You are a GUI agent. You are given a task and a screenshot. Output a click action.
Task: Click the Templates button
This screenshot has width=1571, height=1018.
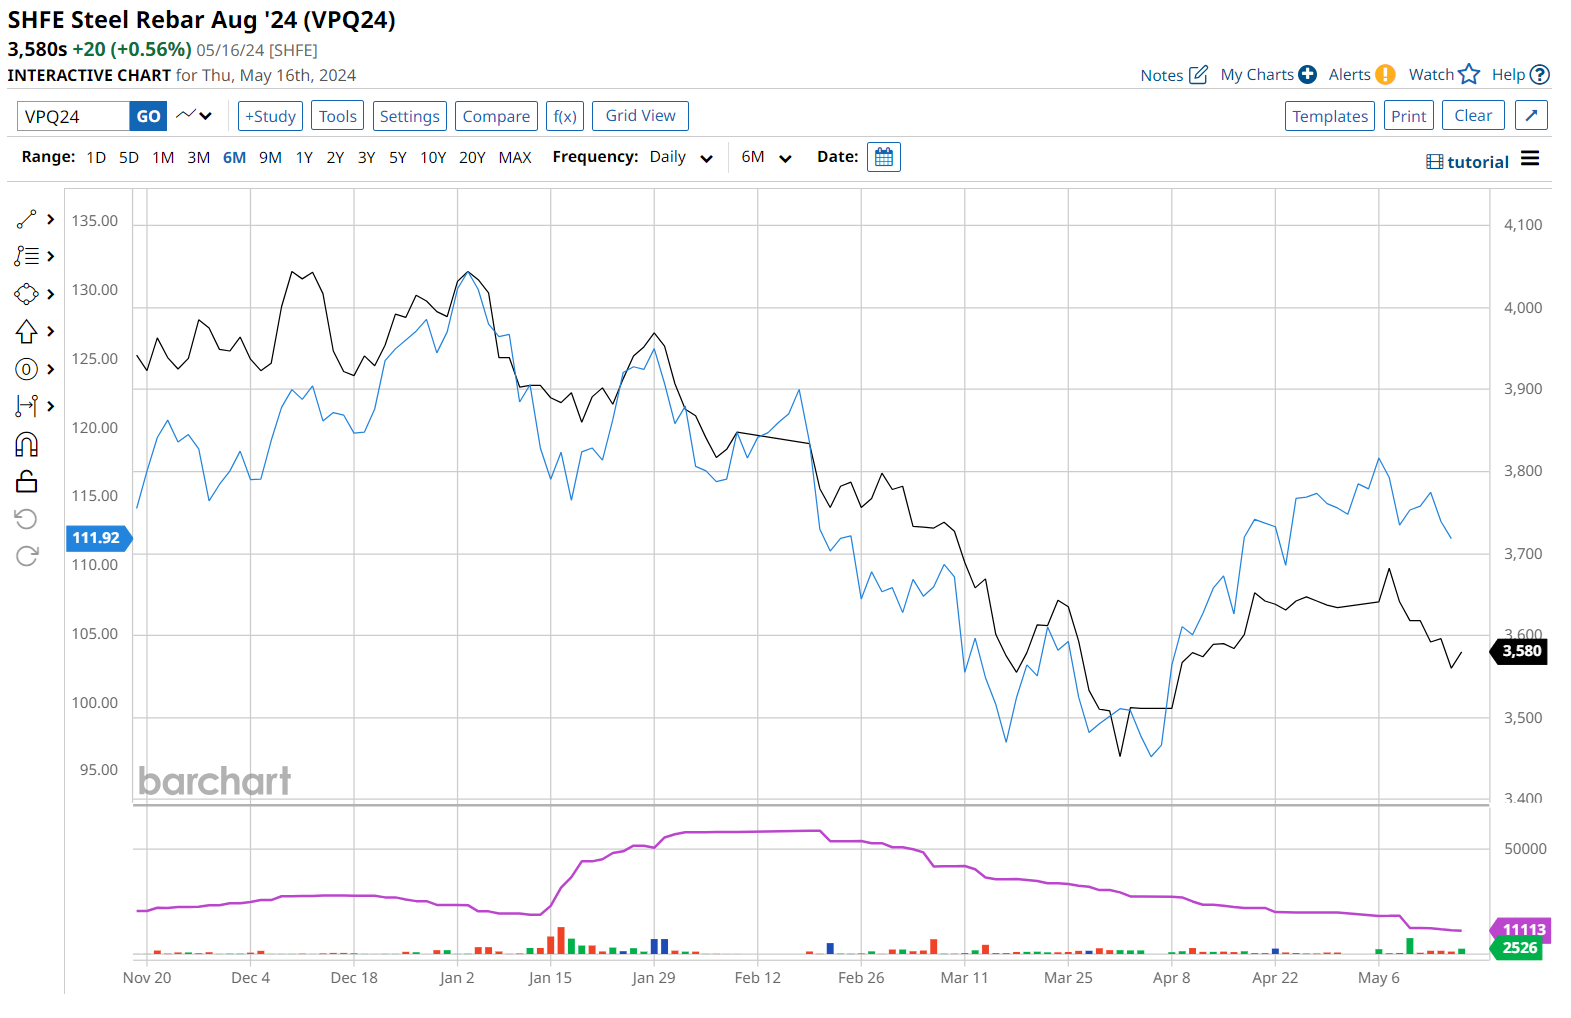(x=1329, y=116)
